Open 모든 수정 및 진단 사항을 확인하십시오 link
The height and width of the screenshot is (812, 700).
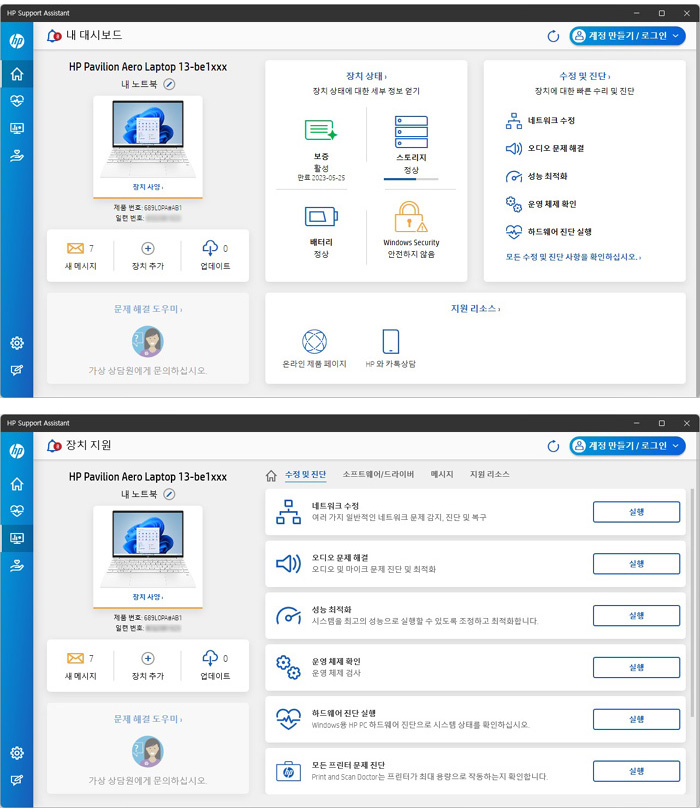[573, 257]
